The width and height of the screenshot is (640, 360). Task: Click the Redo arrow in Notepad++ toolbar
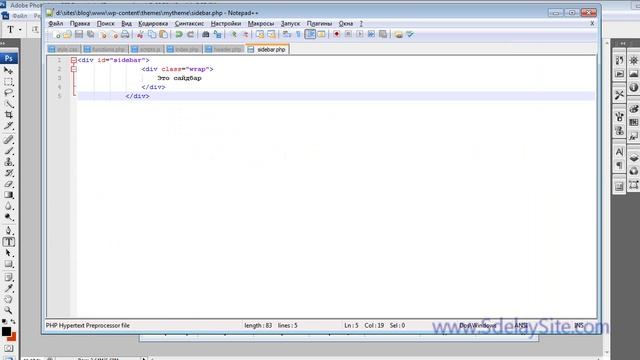190,35
